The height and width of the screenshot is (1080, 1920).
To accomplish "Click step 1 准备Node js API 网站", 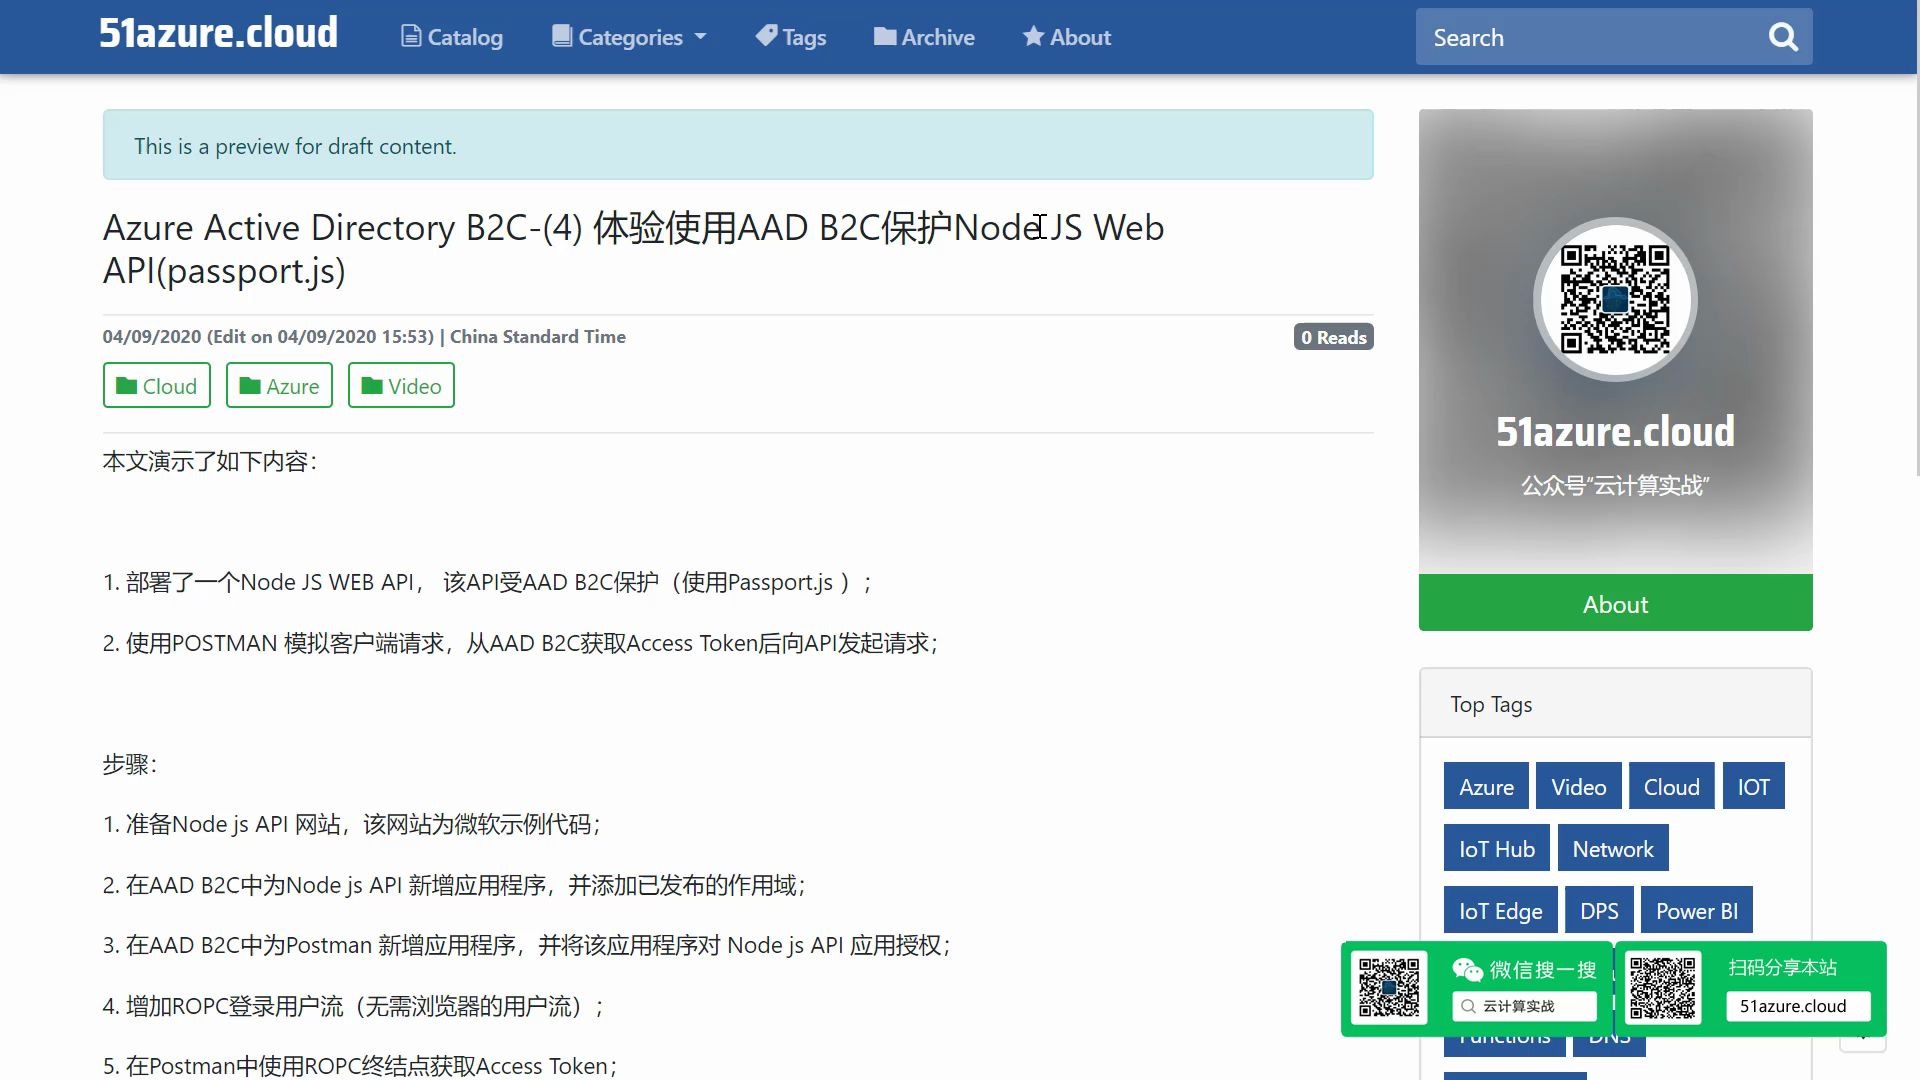I will [352, 824].
